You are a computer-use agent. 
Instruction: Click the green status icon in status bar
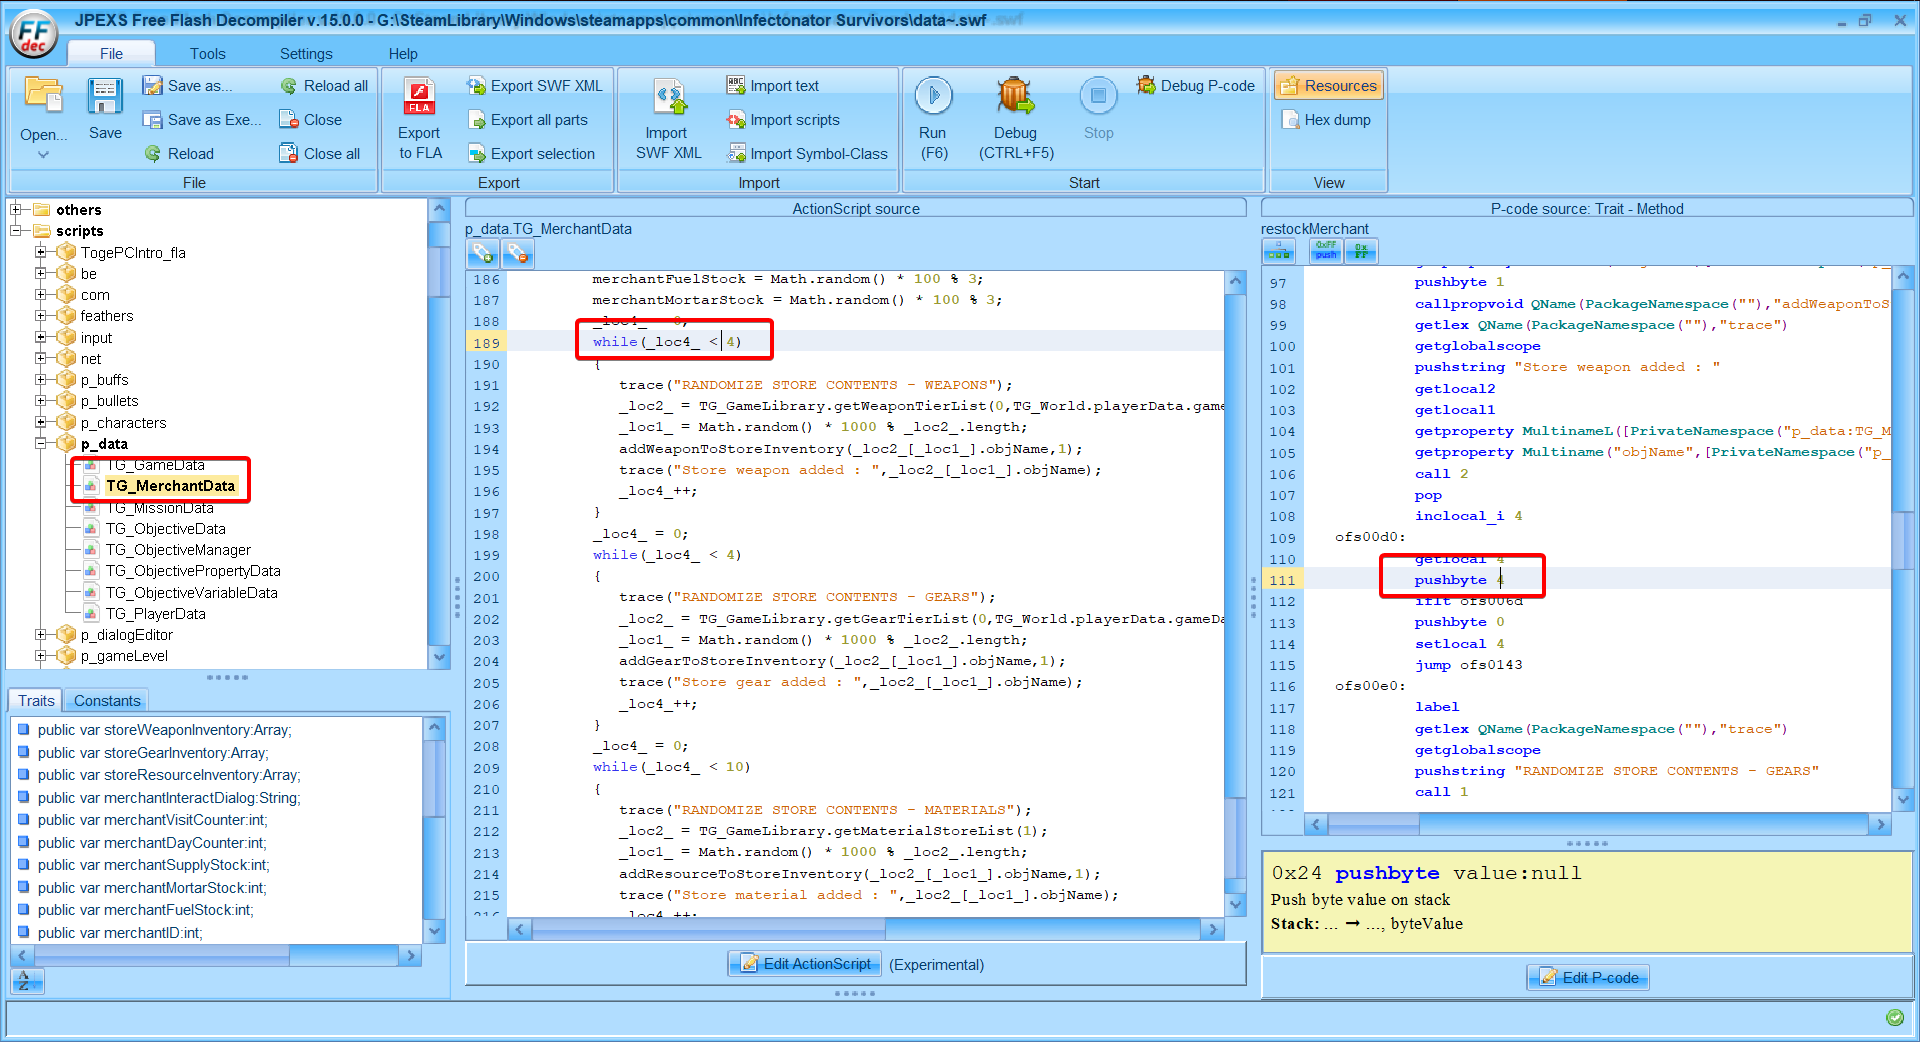(1894, 1017)
